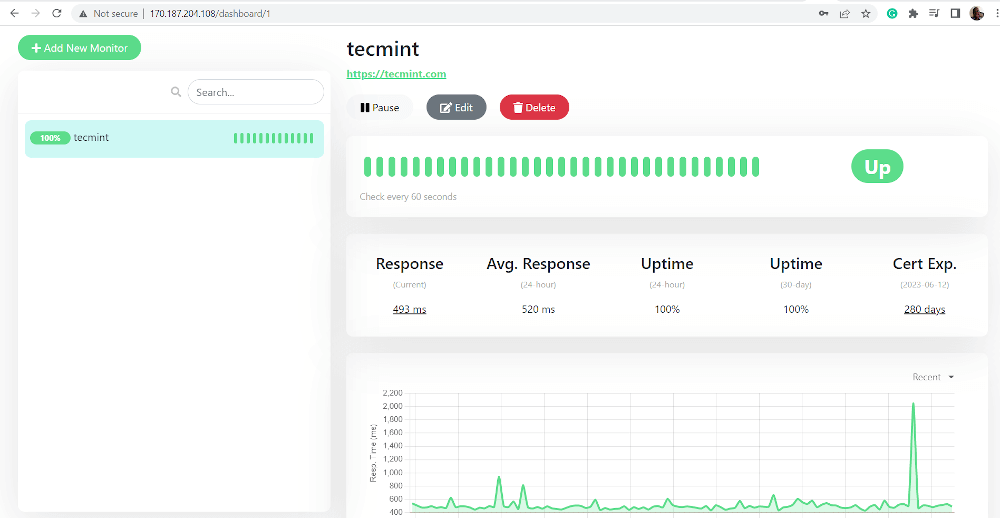
Task: Click the address bar URL
Action: (210, 13)
